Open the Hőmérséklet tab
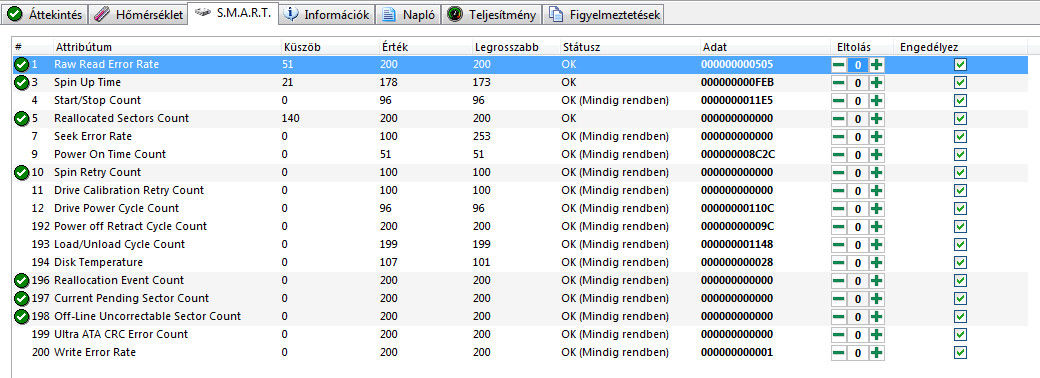Screen dimensions: 1040x378 click(138, 14)
